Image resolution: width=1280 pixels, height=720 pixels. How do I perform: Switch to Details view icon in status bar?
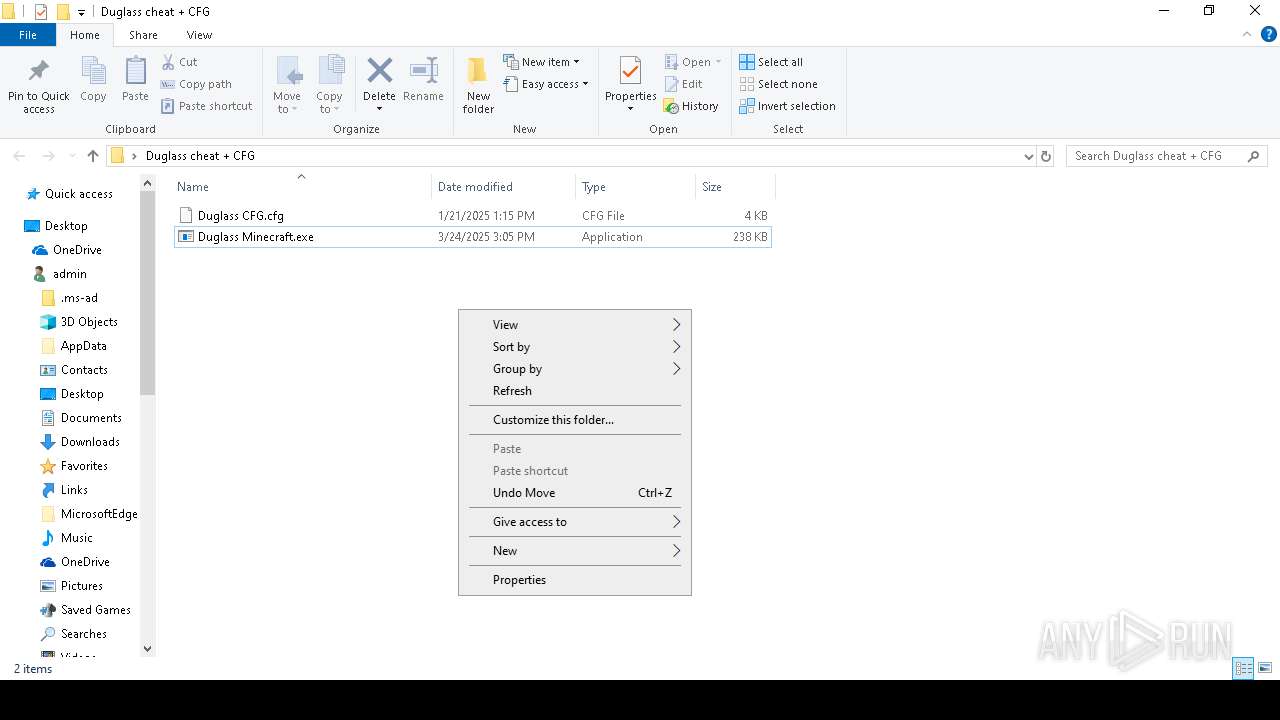(1244, 669)
